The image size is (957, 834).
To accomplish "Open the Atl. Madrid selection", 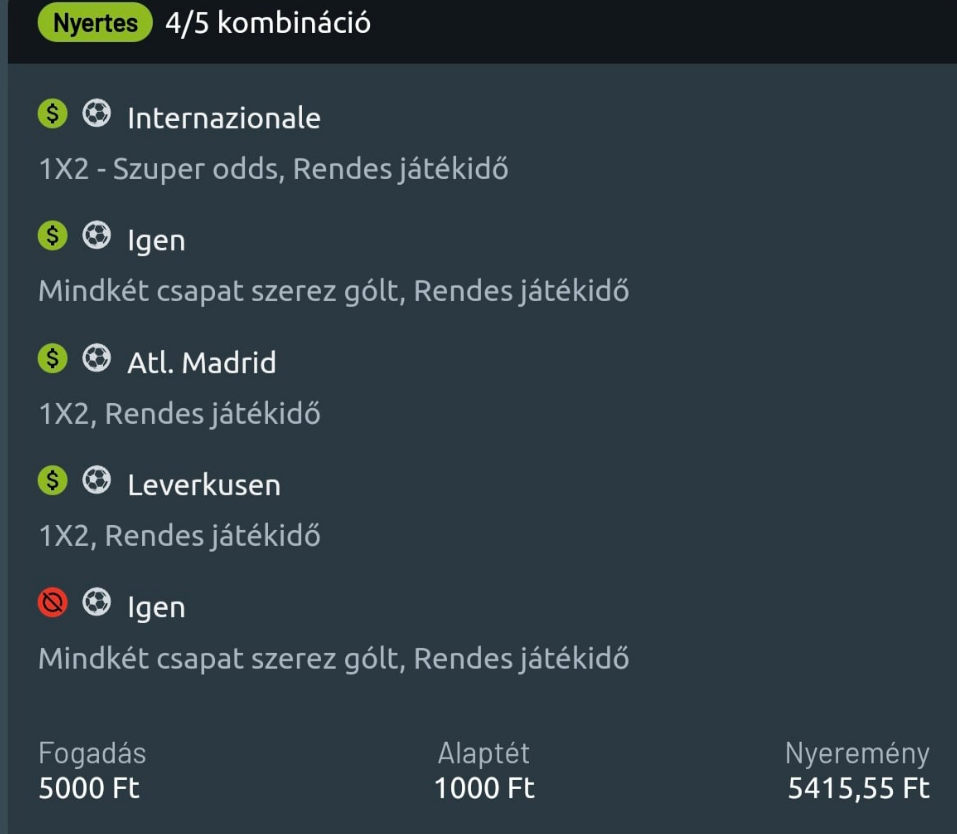I will [x=201, y=362].
